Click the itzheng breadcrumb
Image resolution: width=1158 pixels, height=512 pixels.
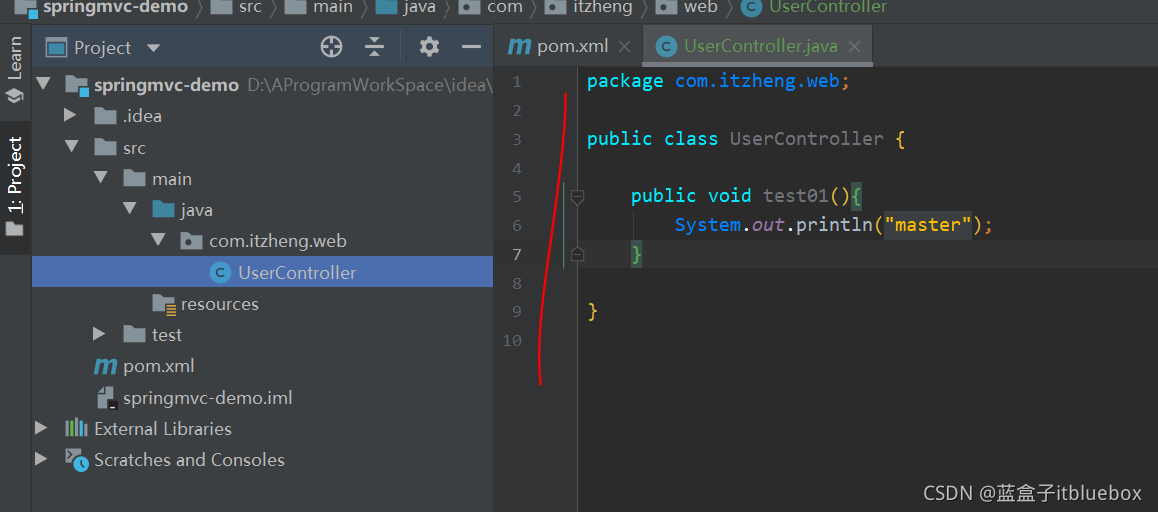coord(603,7)
